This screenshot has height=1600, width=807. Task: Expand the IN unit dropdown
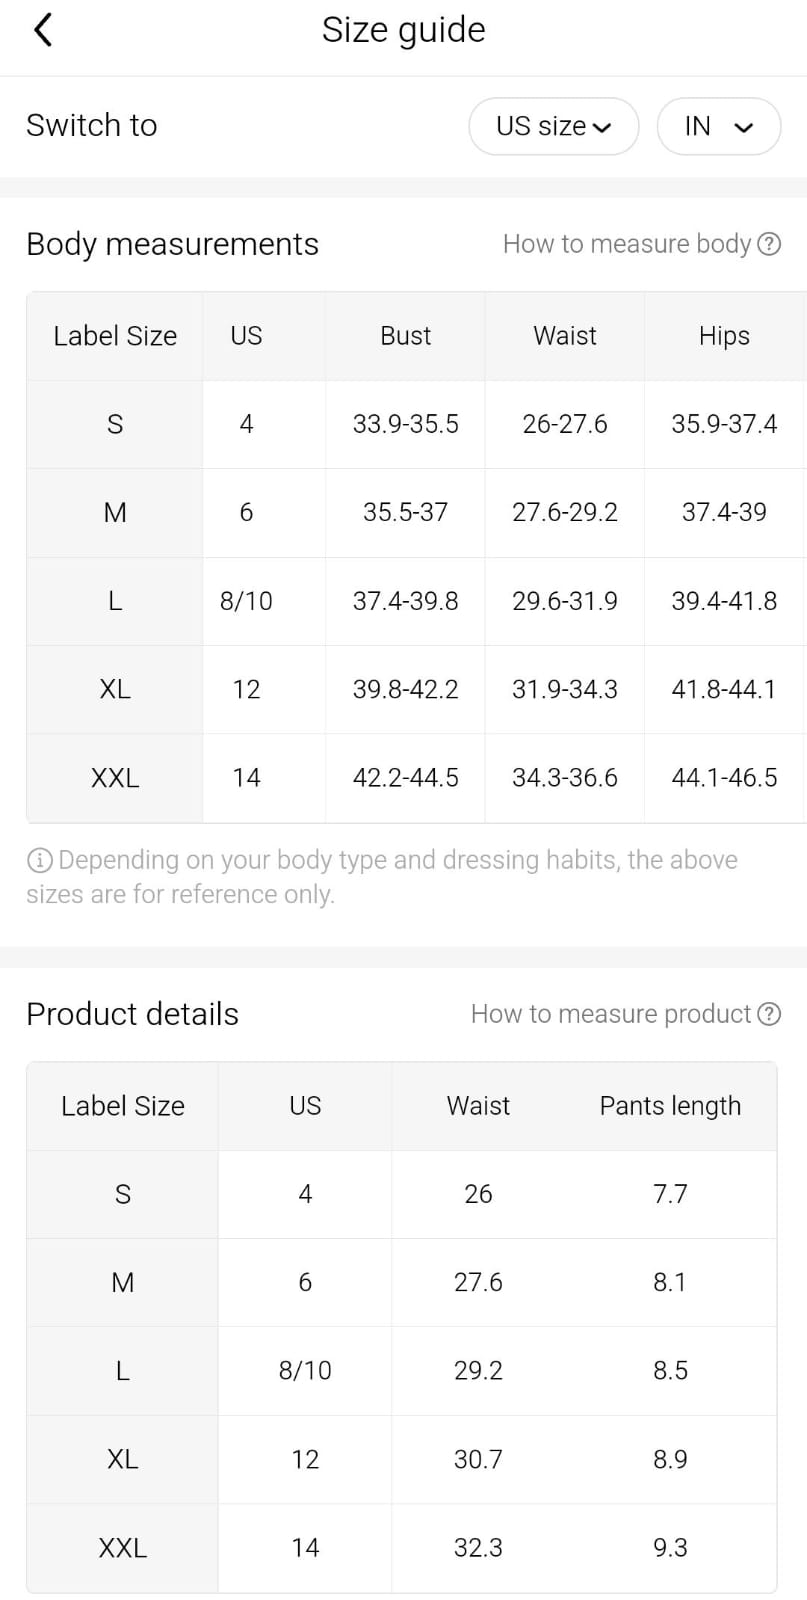(718, 126)
